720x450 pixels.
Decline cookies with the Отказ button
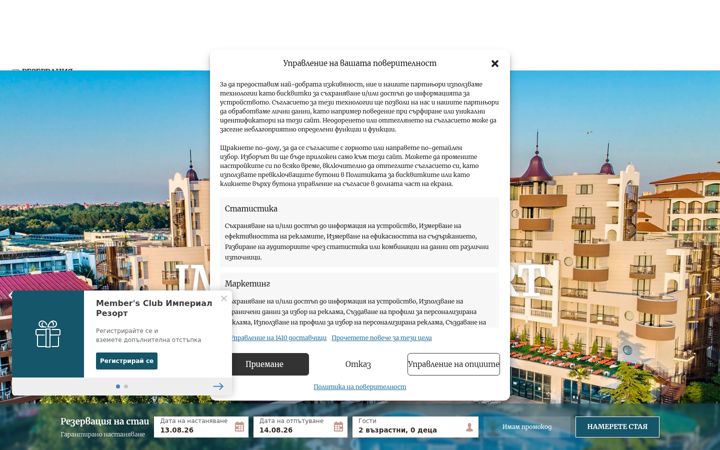[x=358, y=364]
